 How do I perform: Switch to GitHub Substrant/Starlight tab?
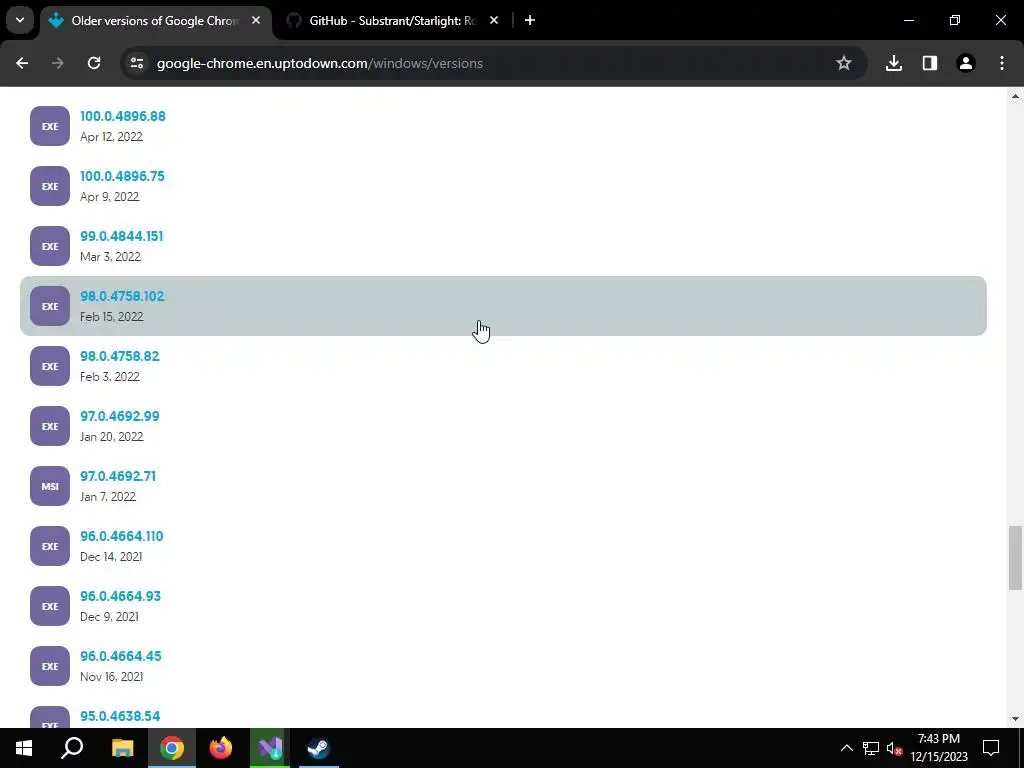[392, 21]
